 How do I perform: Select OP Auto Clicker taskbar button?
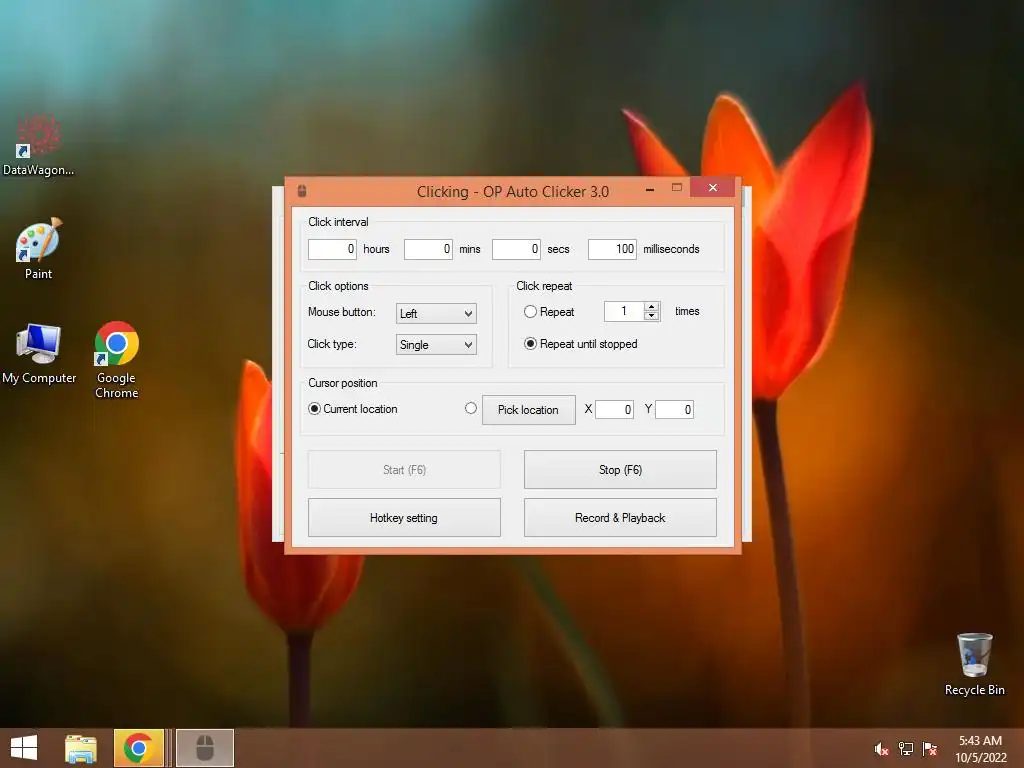click(x=205, y=748)
